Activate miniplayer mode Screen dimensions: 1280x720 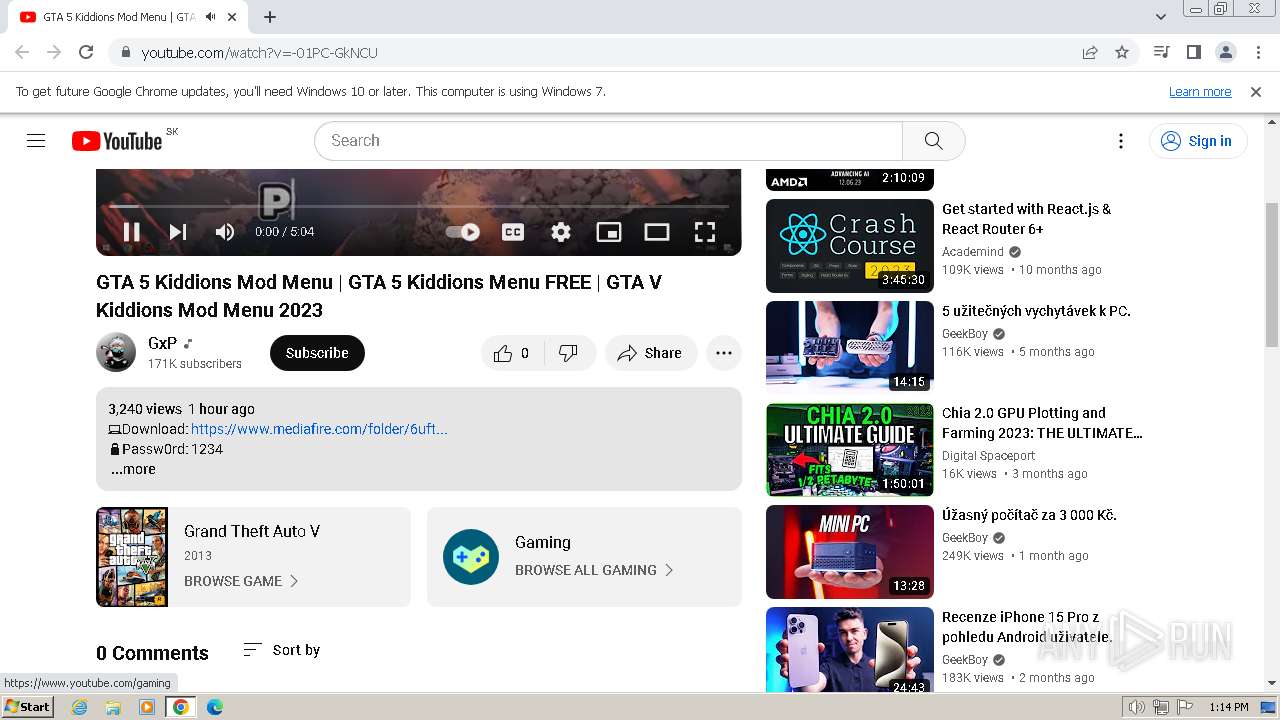pos(609,232)
